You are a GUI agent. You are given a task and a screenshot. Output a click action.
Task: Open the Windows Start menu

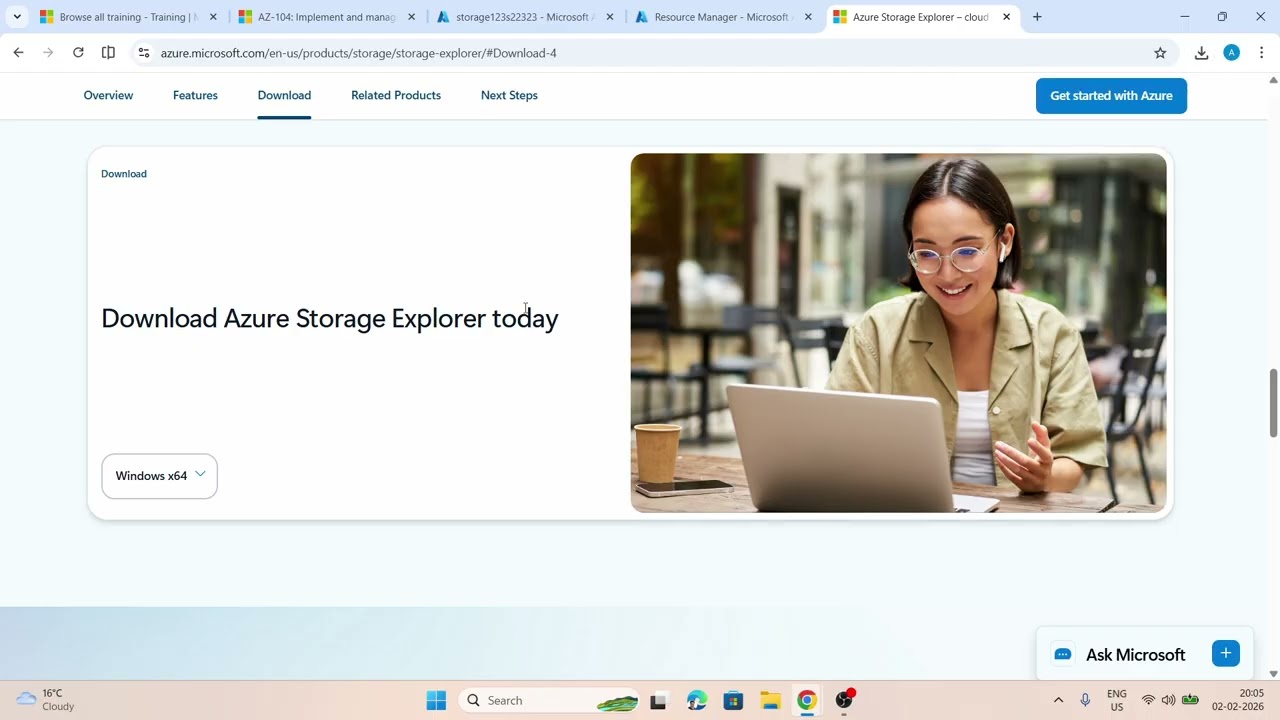pos(436,701)
